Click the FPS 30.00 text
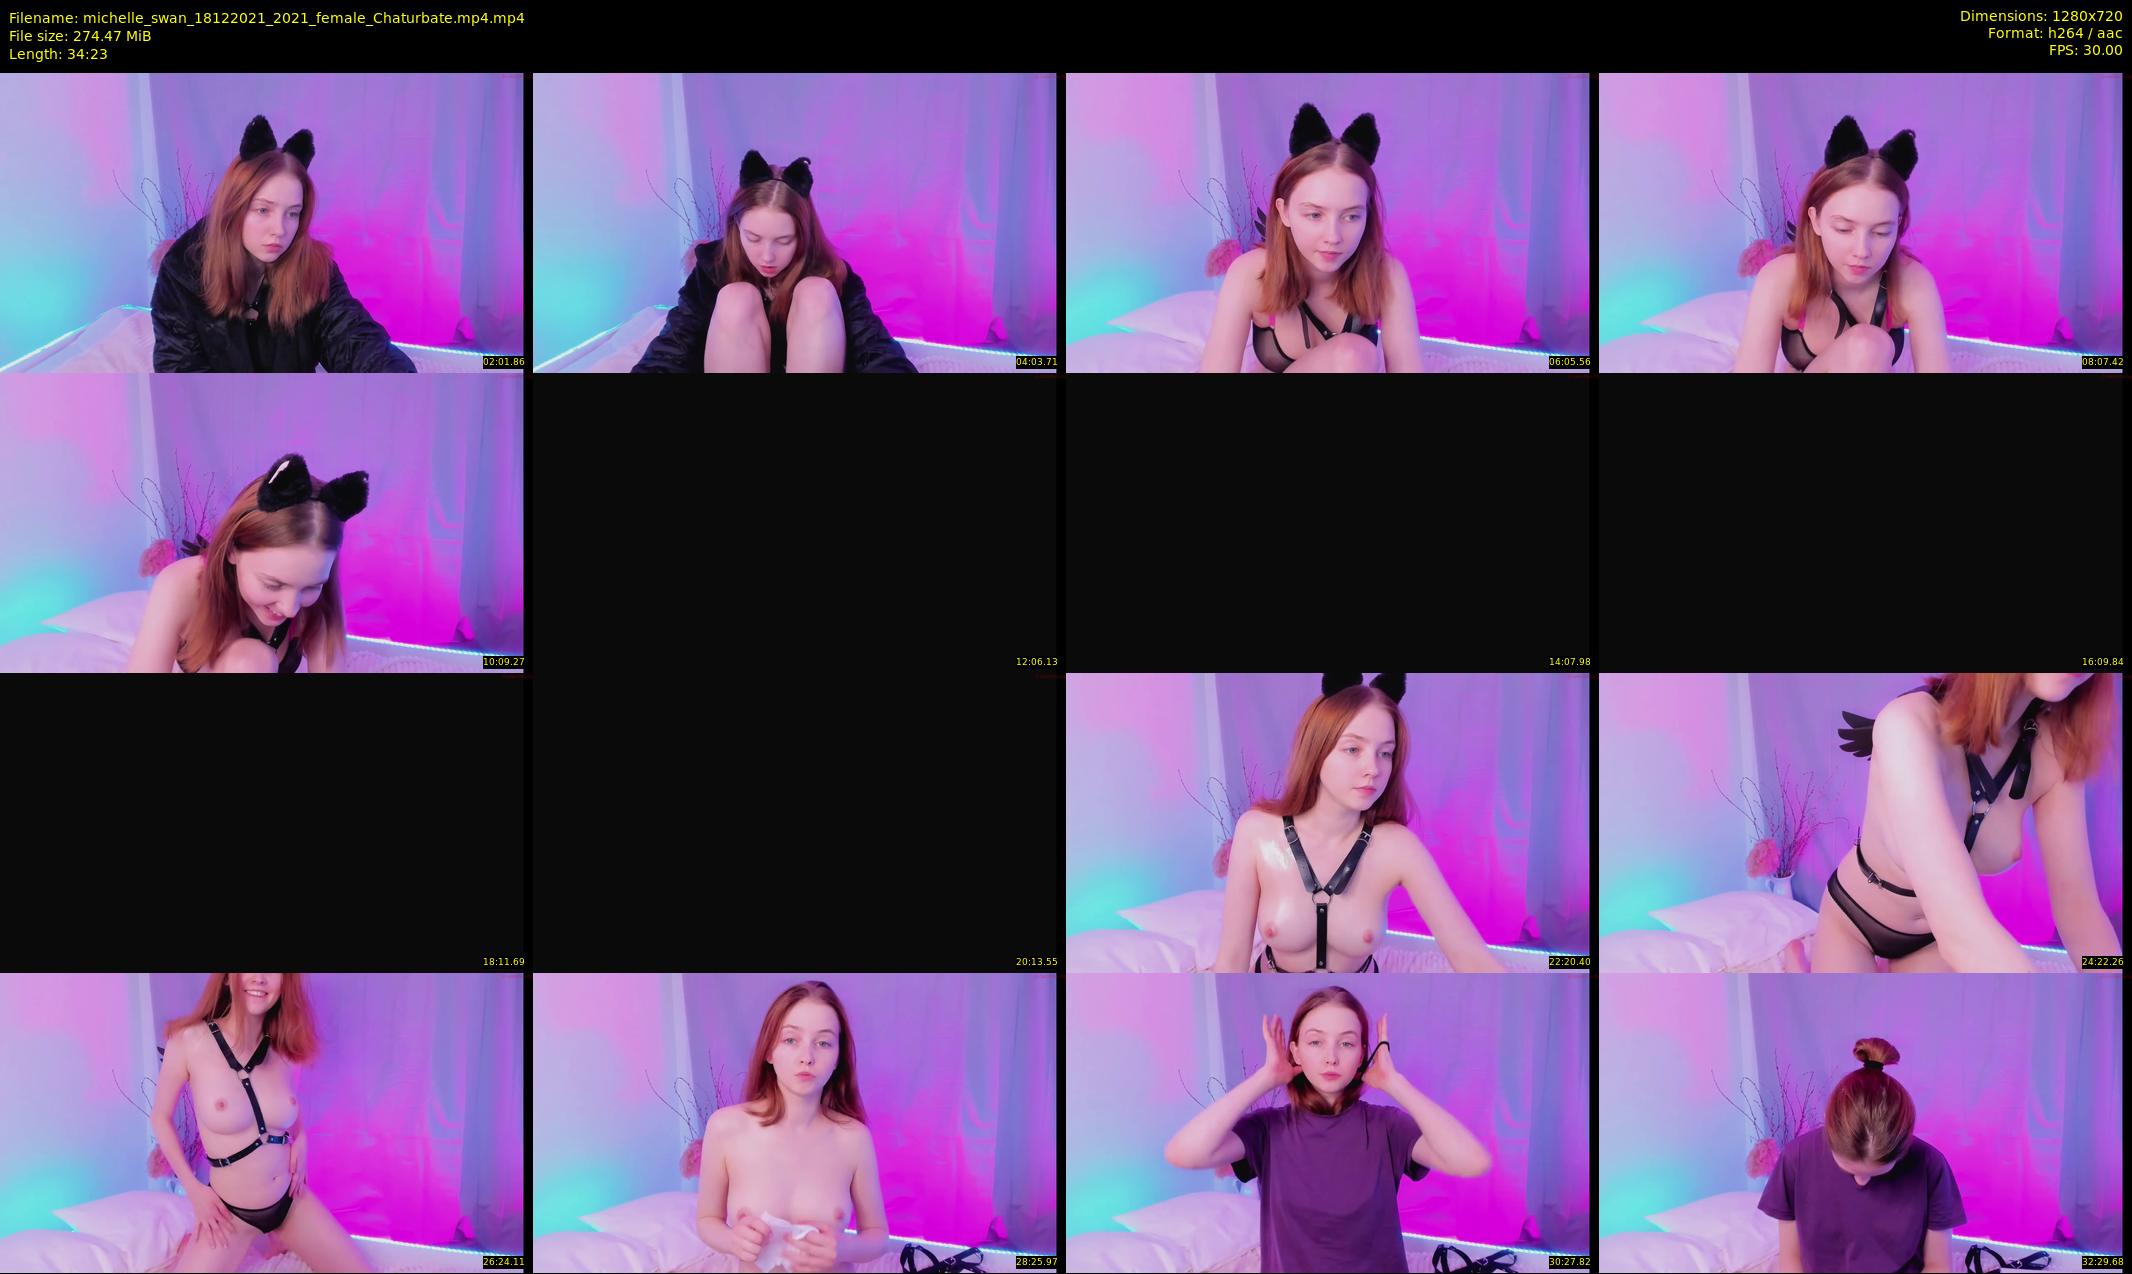Screen dimensions: 2132x1274 click(x=2085, y=50)
